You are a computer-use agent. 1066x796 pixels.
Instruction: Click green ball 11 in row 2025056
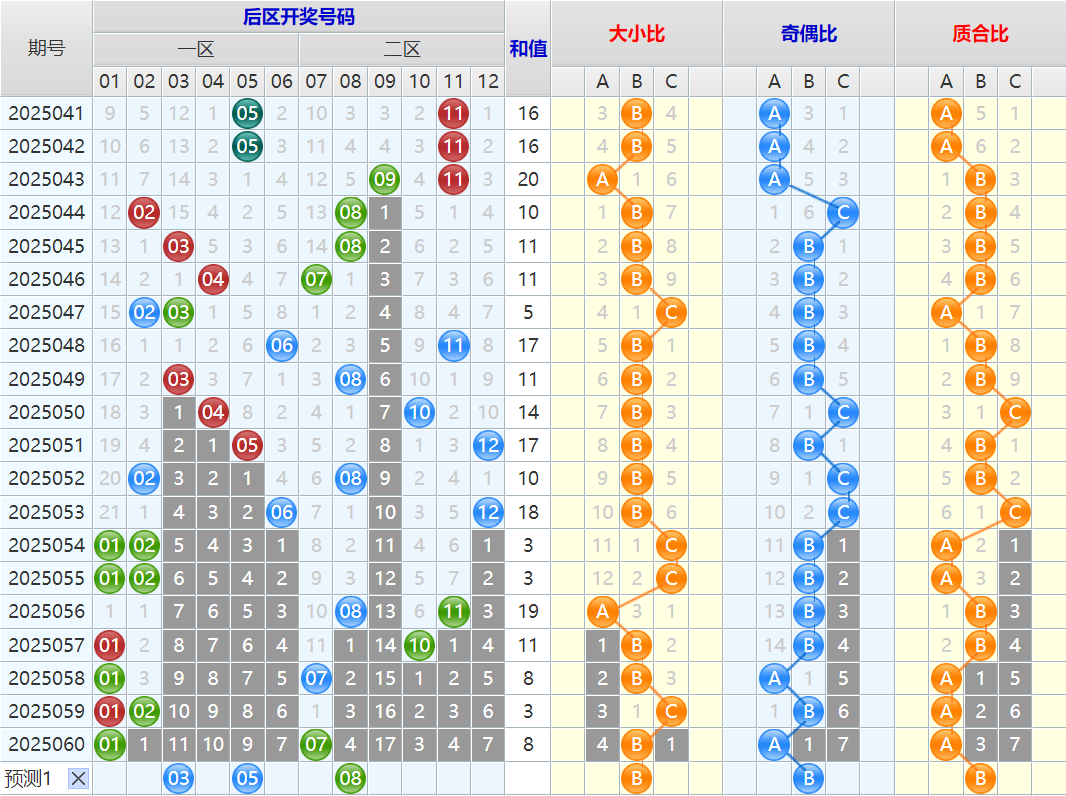[x=453, y=612]
